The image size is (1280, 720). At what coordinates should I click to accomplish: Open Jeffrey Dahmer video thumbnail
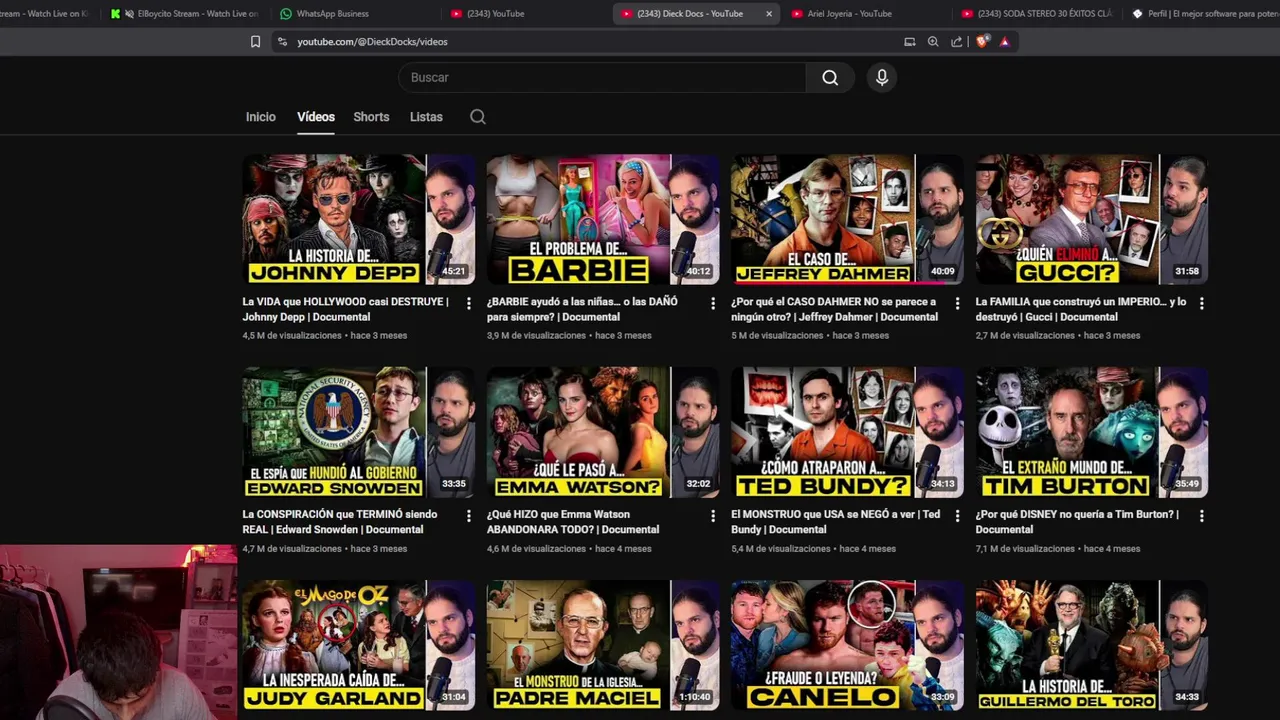point(847,219)
